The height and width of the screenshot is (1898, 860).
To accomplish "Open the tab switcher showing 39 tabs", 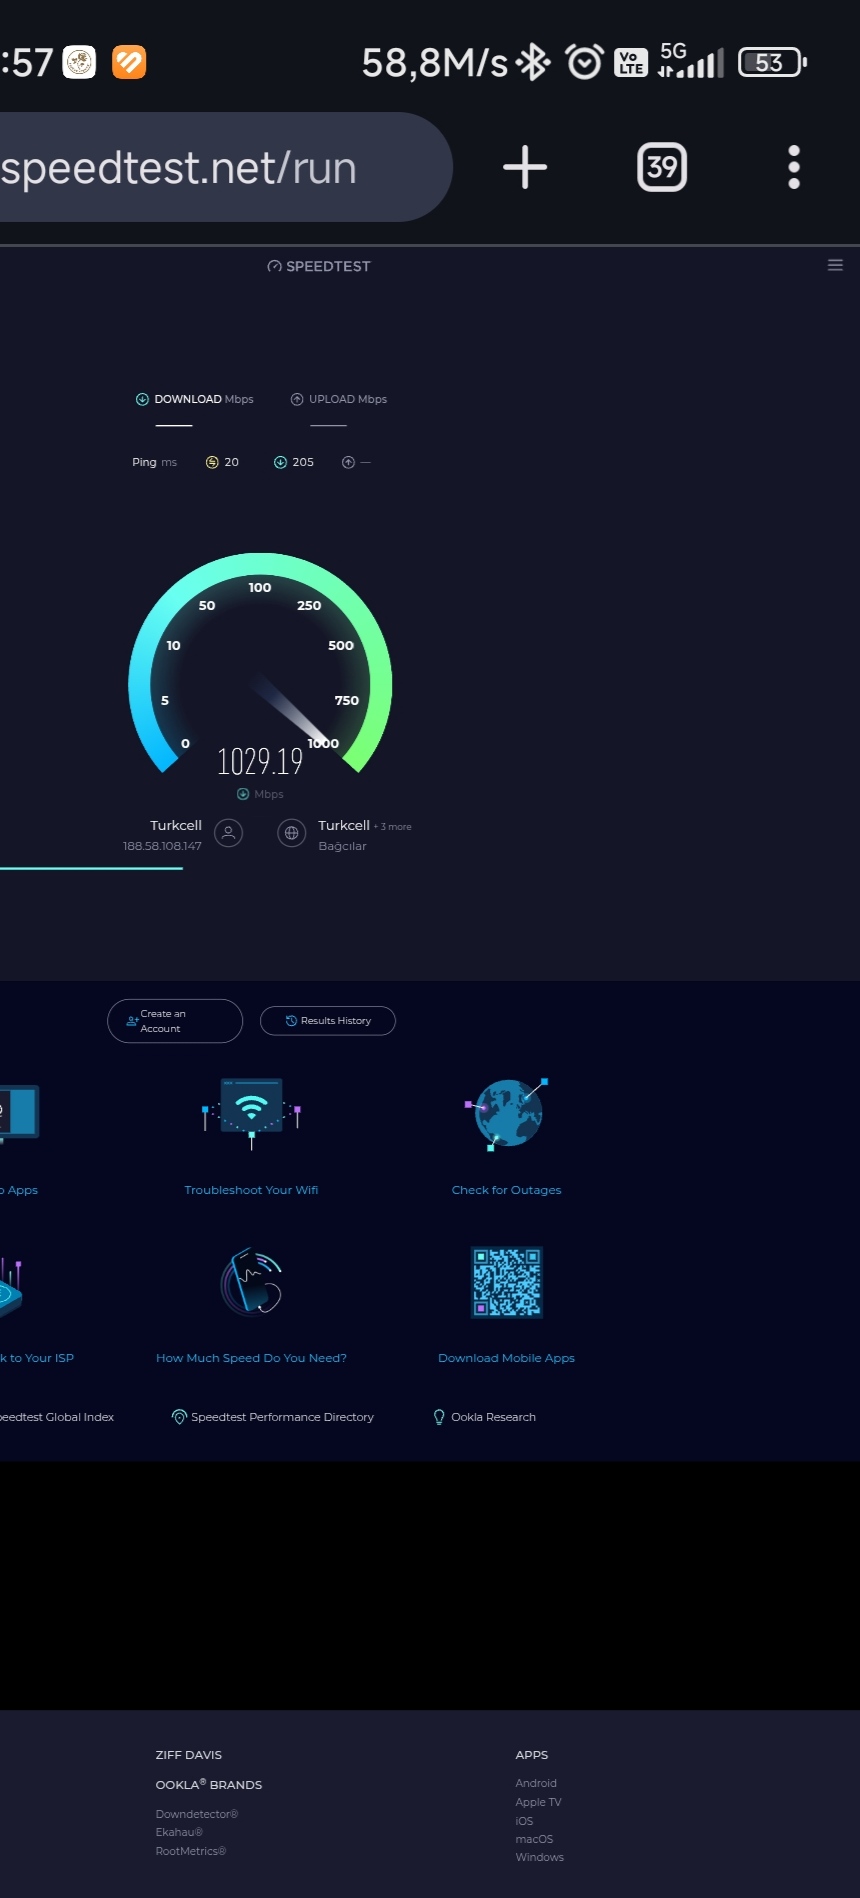I will (662, 167).
